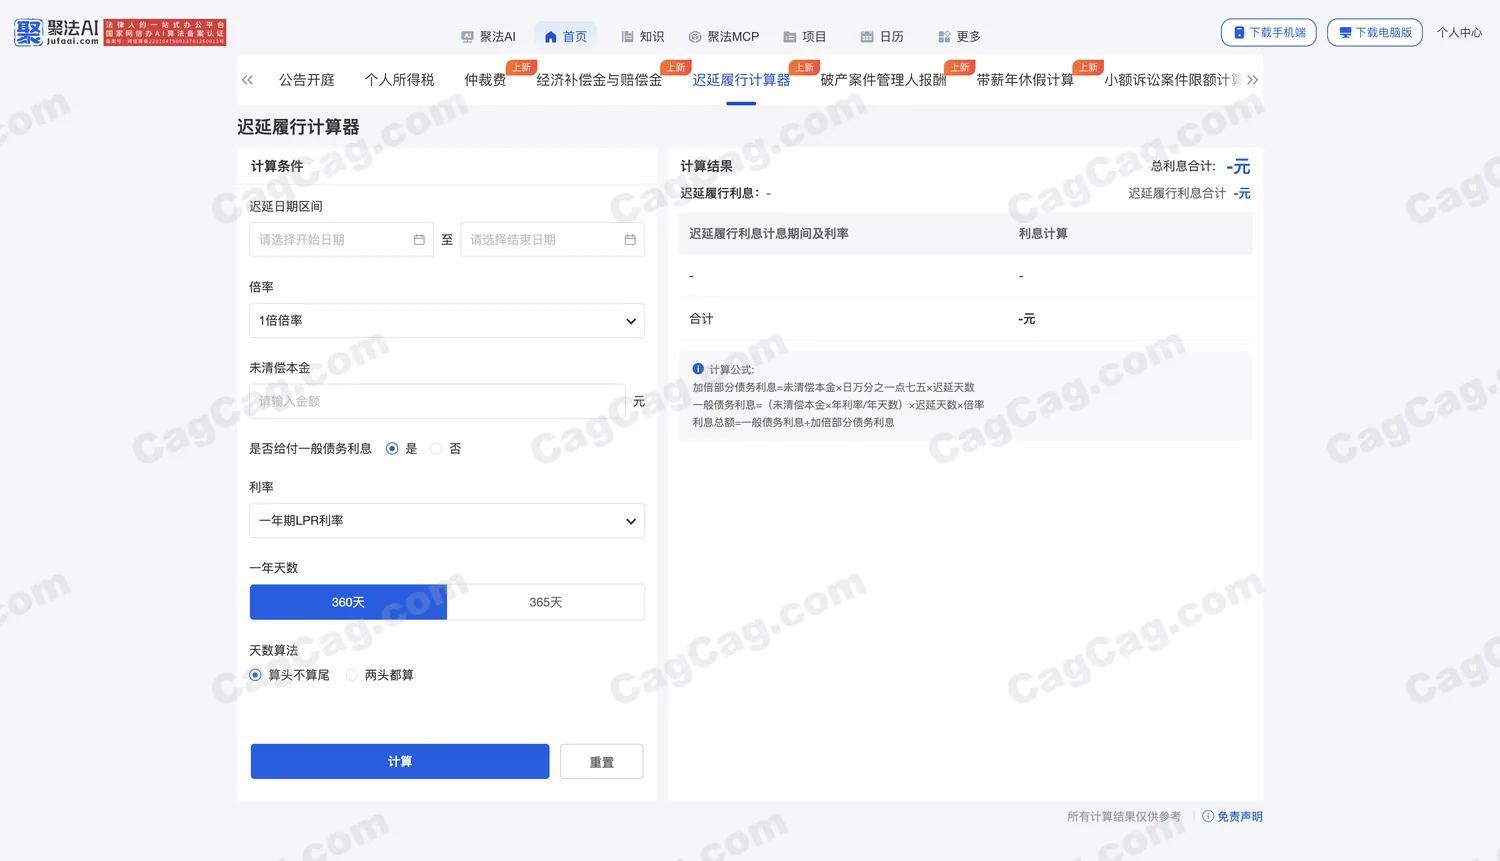Select 否 for 是否给付一般债务利息

tap(436, 449)
